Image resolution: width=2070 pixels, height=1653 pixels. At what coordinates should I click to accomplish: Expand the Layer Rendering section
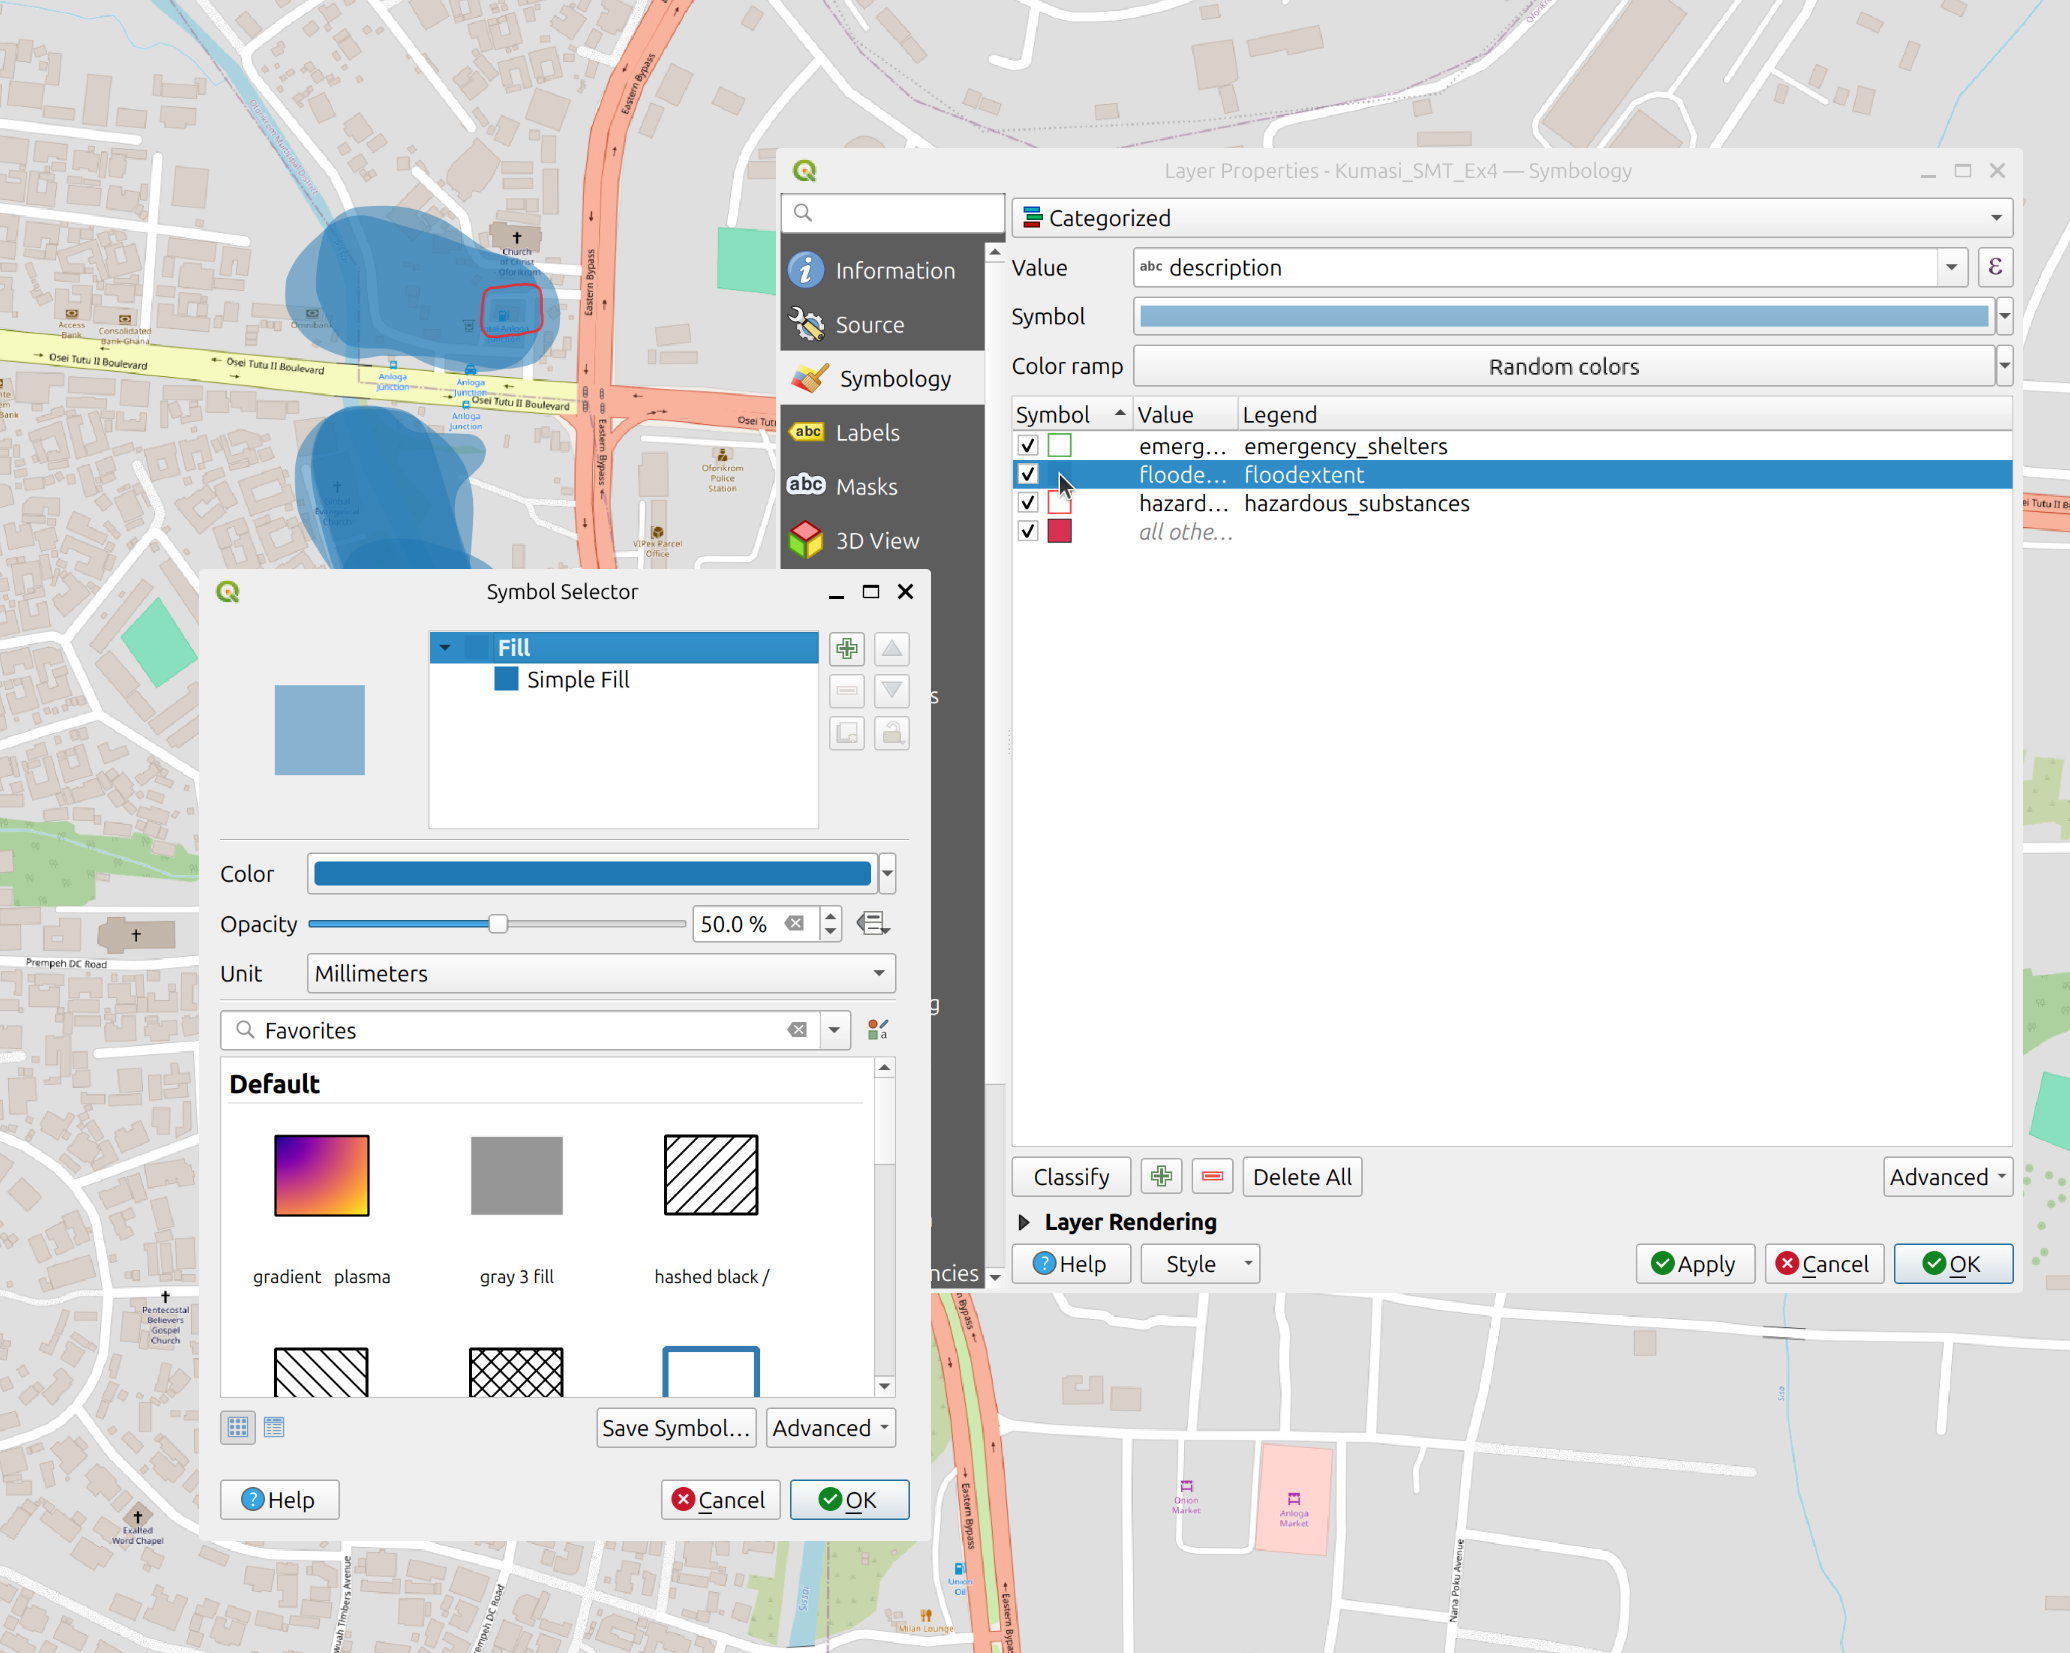click(x=1024, y=1222)
